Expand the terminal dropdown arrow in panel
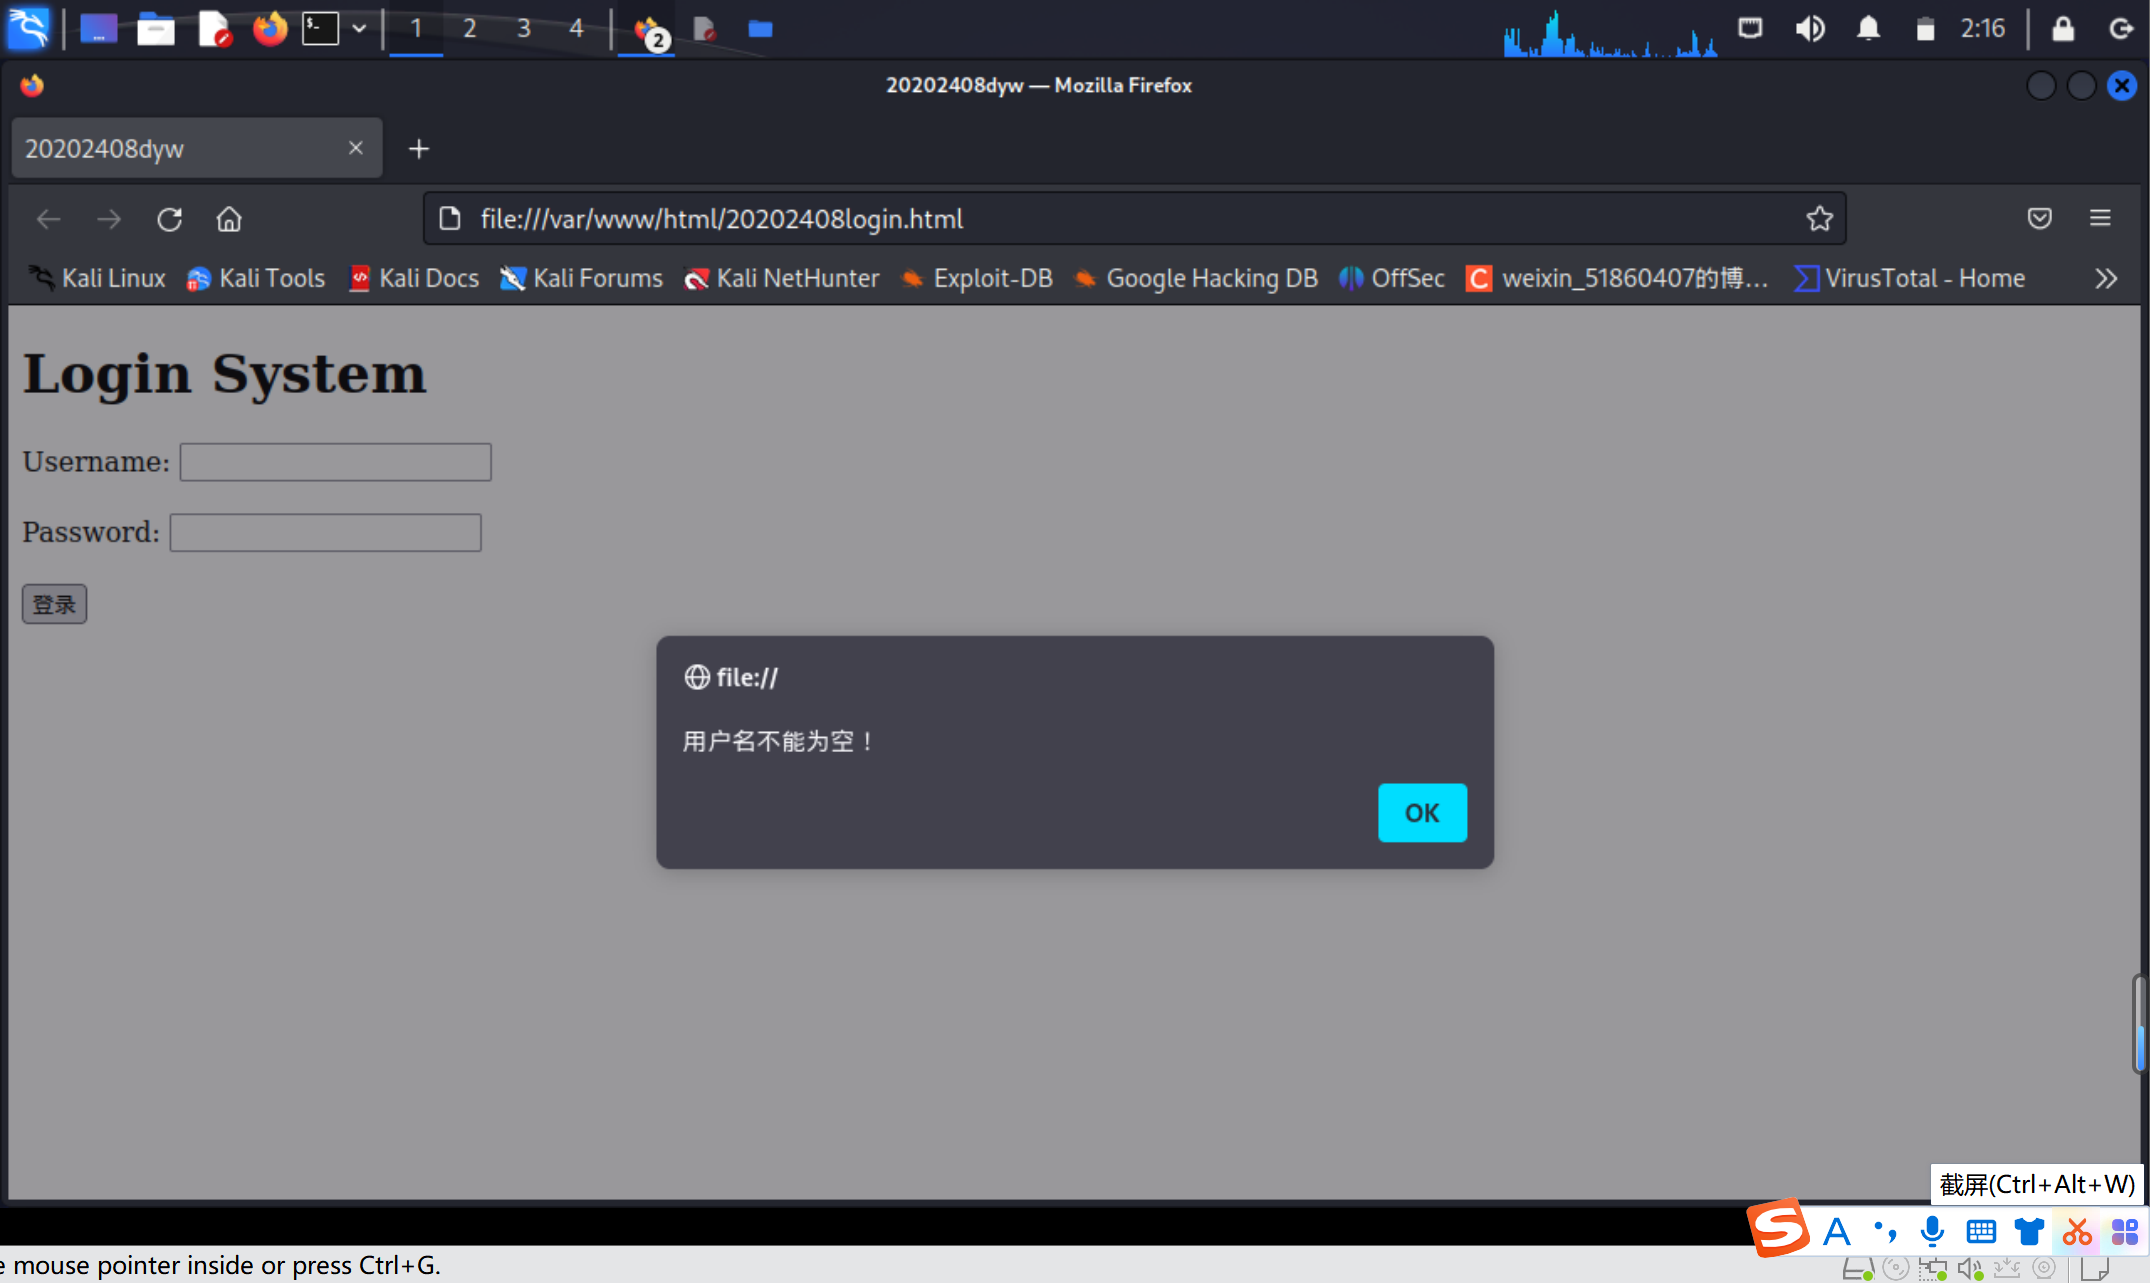Image resolution: width=2150 pixels, height=1283 pixels. 359,29
